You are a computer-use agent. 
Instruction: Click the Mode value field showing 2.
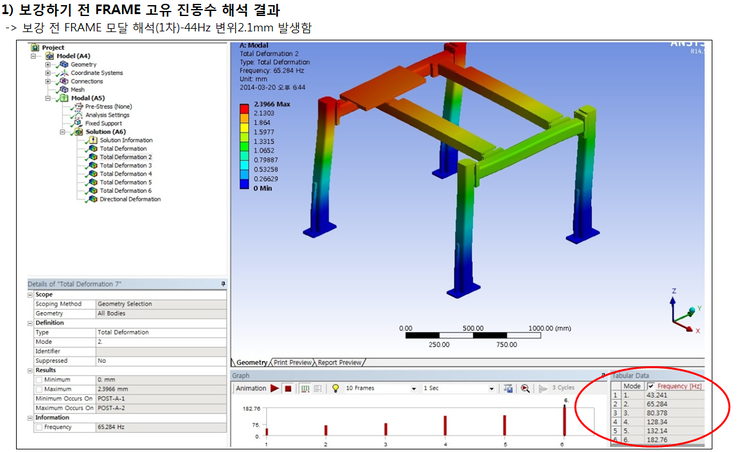pyautogui.click(x=161, y=342)
